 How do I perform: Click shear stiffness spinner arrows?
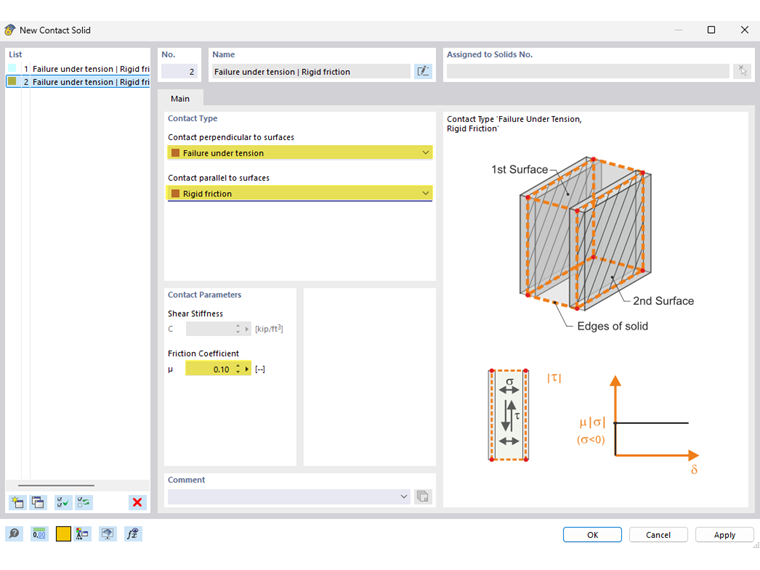(238, 329)
